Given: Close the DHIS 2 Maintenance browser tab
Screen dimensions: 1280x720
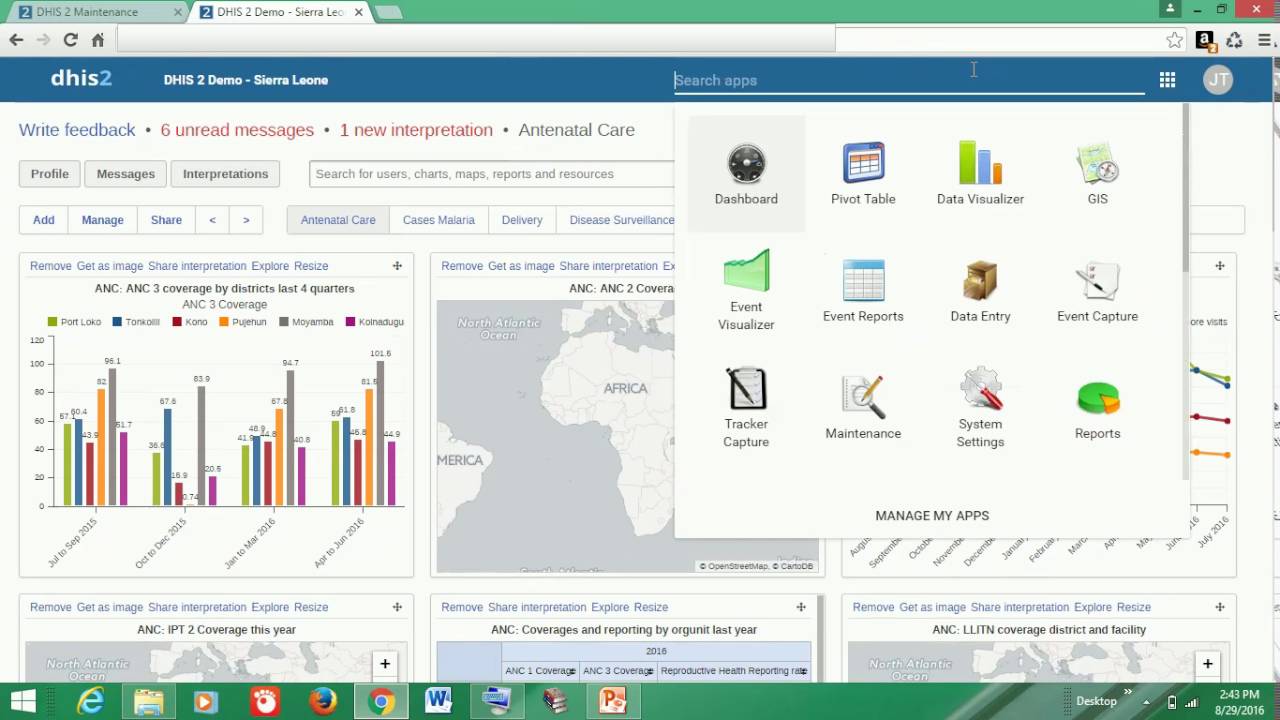Looking at the screenshot, I should click(x=177, y=12).
